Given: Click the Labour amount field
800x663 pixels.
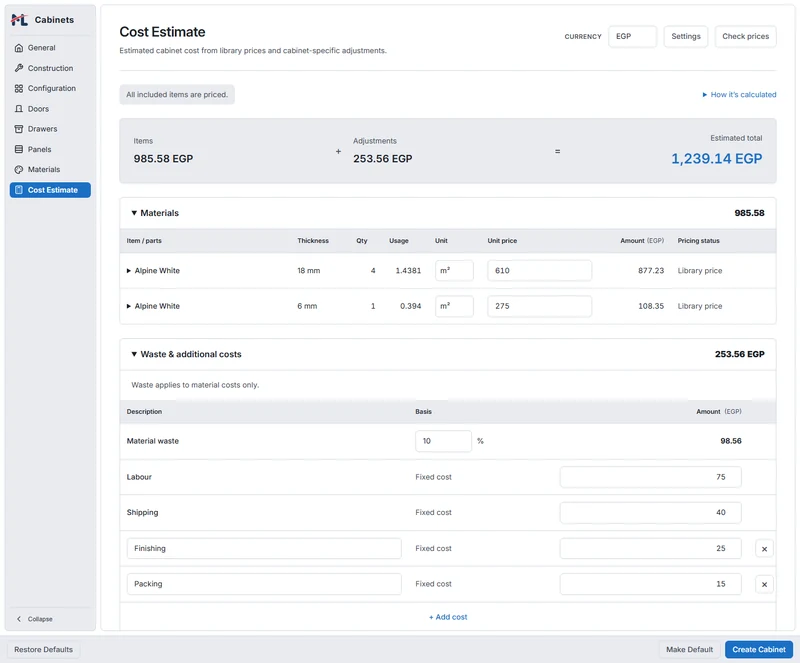Looking at the screenshot, I should 651,477.
